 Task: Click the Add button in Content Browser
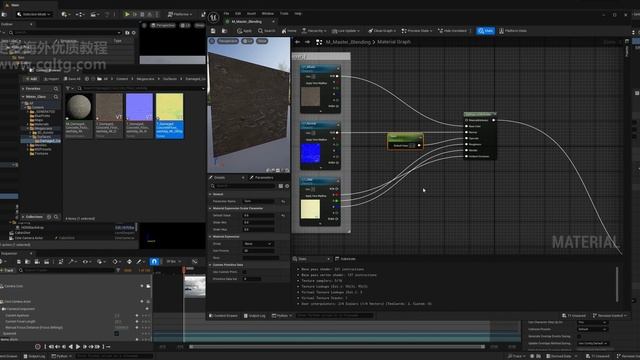click(x=31, y=78)
